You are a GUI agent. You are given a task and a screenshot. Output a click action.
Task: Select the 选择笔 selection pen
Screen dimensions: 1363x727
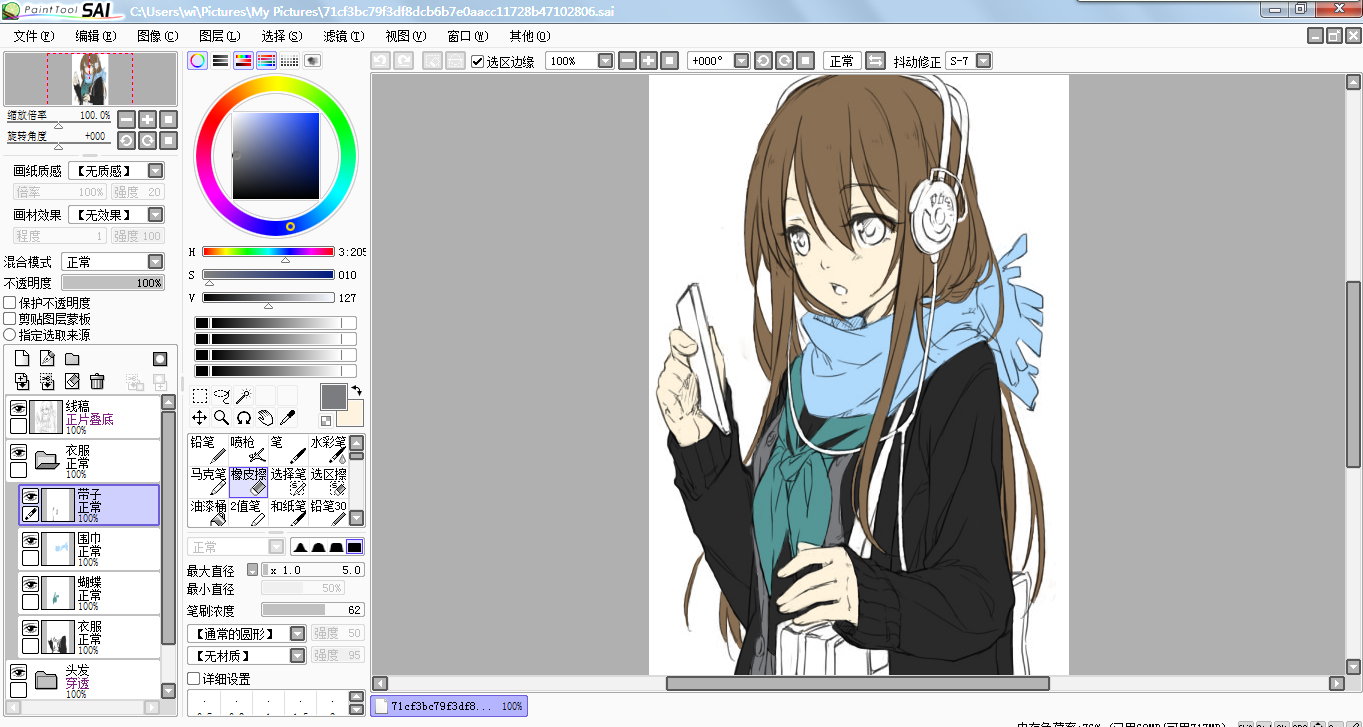(288, 481)
